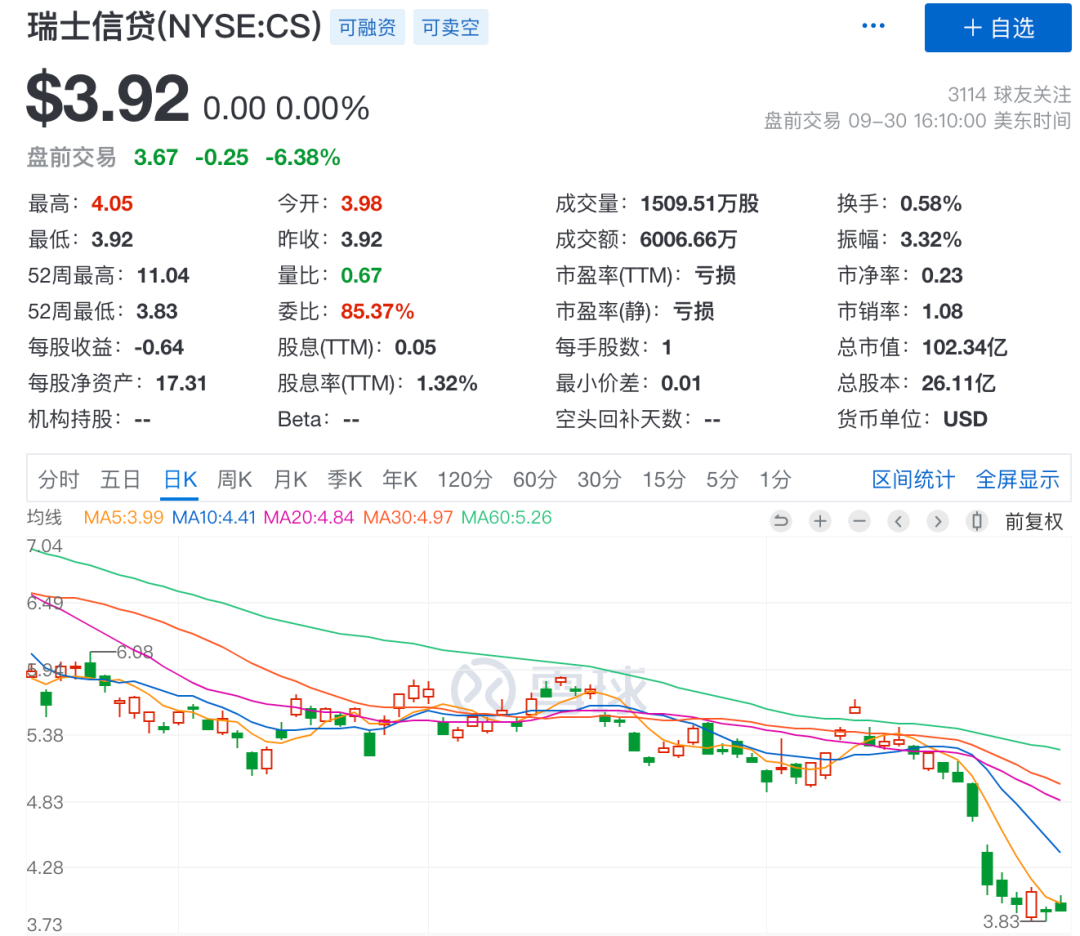1080x936 pixels.
Task: Click the 每股净资产 value 17.31
Action: coord(181,383)
